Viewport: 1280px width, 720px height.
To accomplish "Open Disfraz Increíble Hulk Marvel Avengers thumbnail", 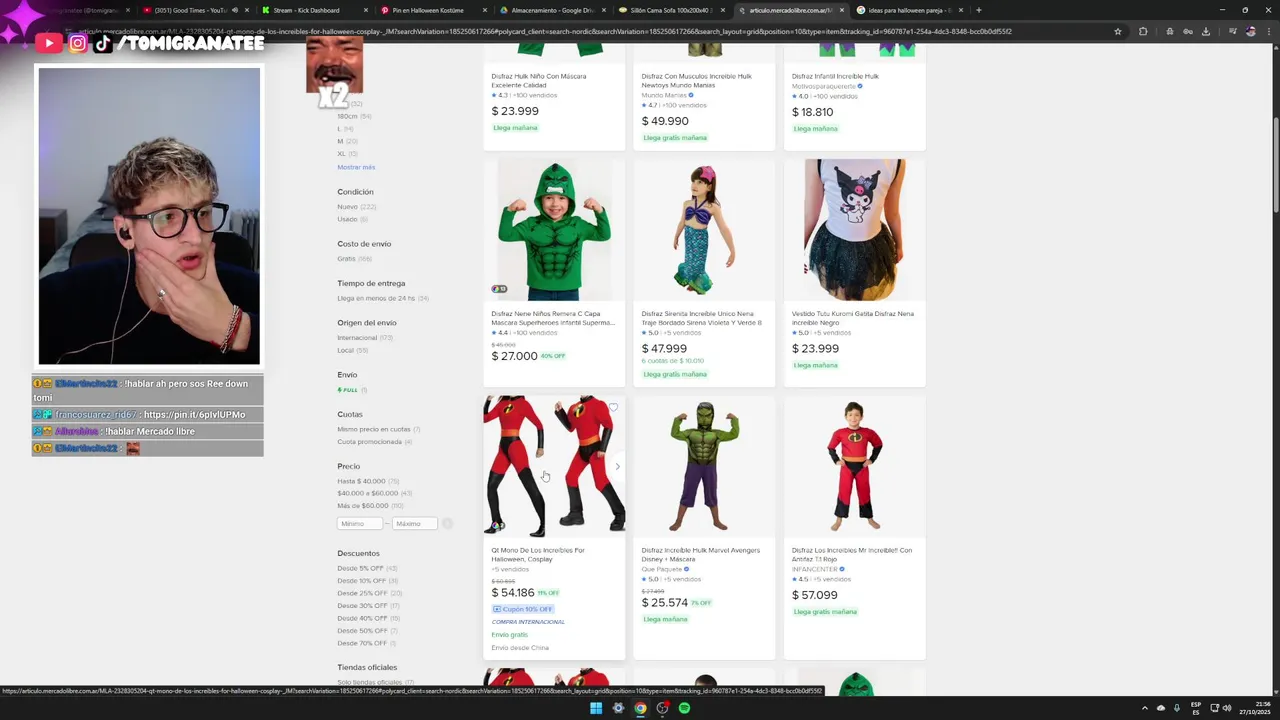I will (x=704, y=466).
